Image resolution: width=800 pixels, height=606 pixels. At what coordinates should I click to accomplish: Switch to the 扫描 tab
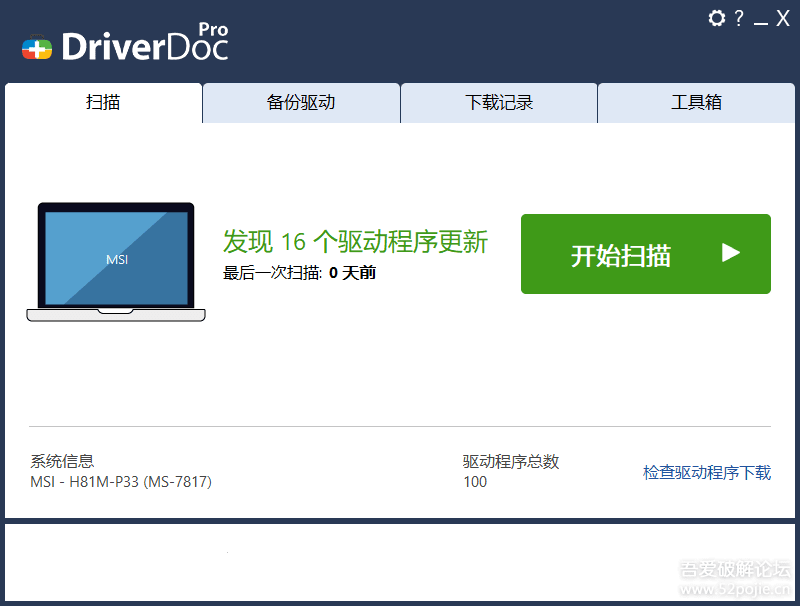[x=104, y=103]
